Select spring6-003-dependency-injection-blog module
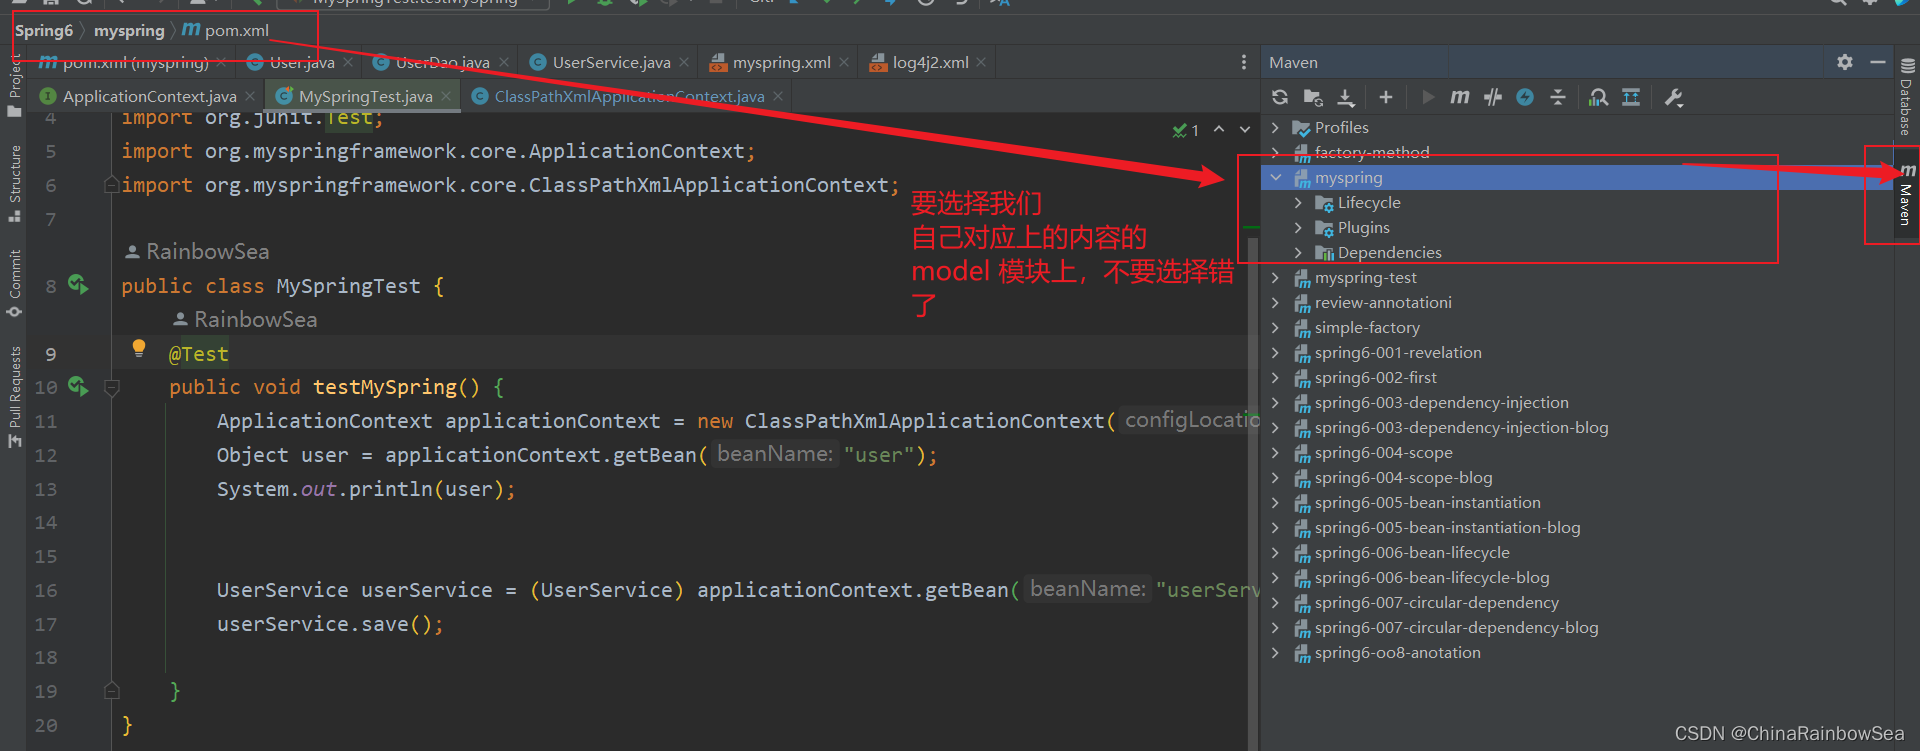The height and width of the screenshot is (751, 1920). click(1461, 427)
